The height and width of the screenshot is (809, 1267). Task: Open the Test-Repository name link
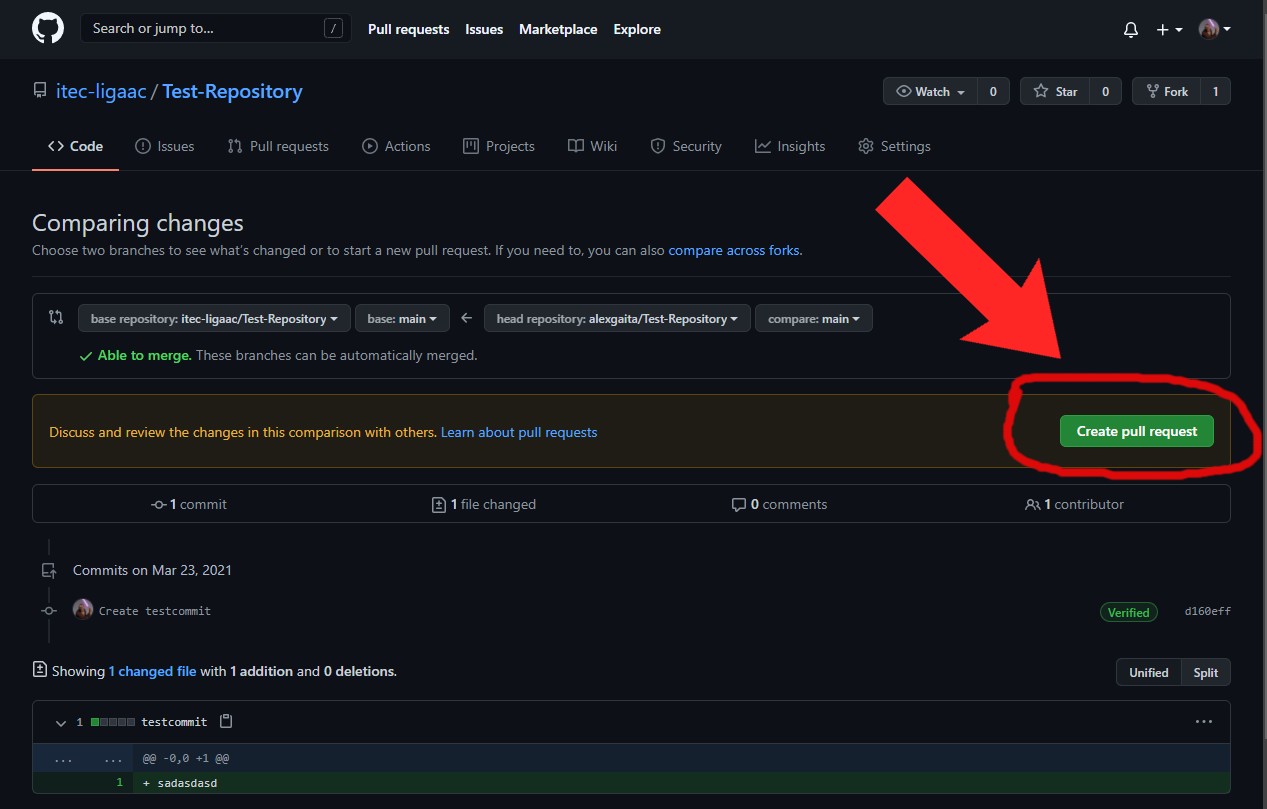pyautogui.click(x=232, y=91)
